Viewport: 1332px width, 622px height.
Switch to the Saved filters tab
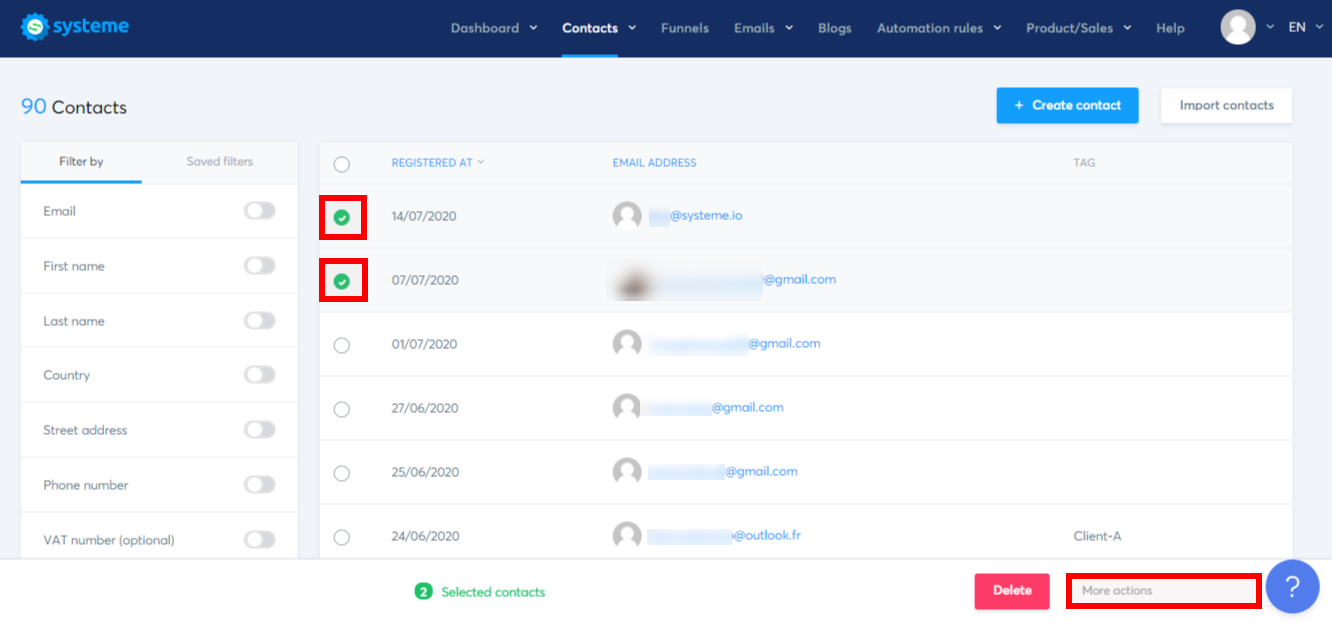tap(219, 162)
